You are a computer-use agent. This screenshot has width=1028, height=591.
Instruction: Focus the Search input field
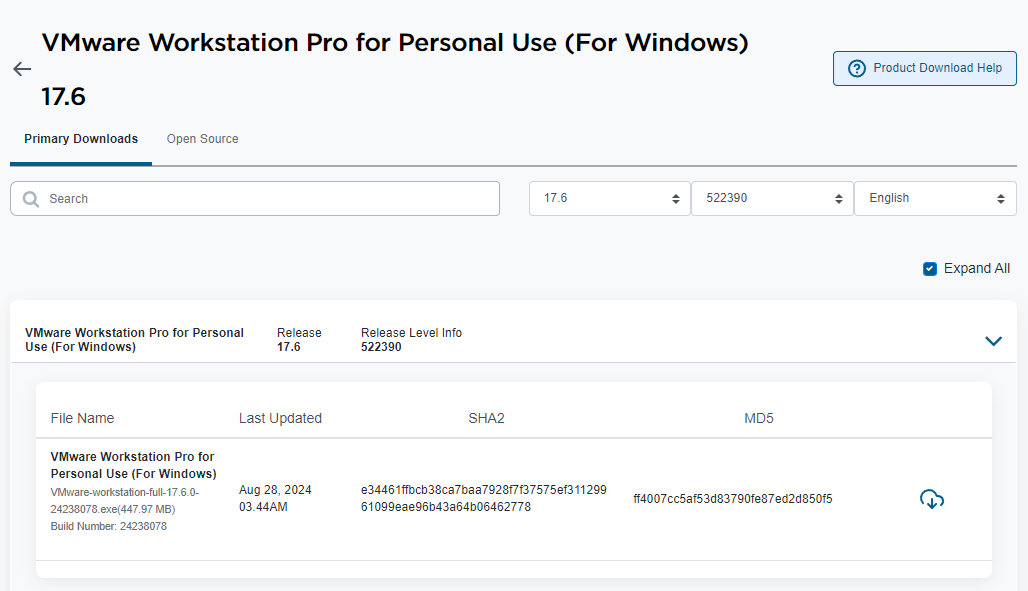click(x=255, y=199)
